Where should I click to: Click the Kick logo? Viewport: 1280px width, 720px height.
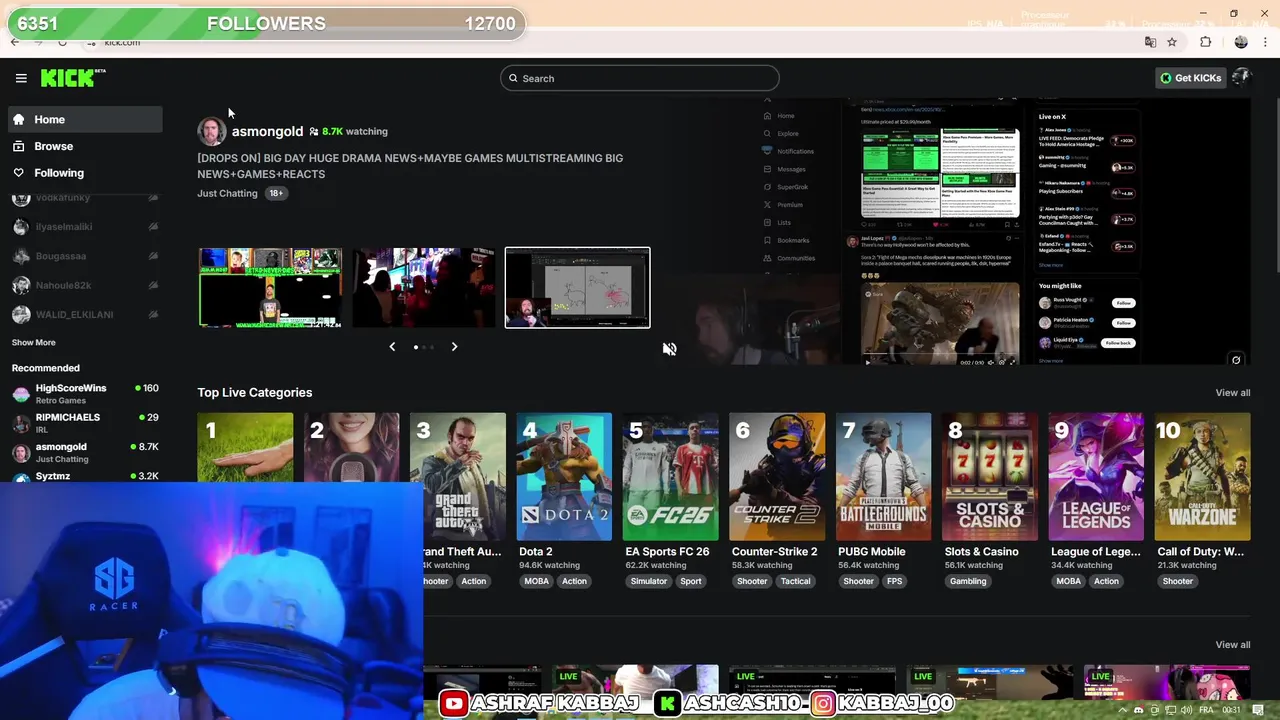point(73,78)
